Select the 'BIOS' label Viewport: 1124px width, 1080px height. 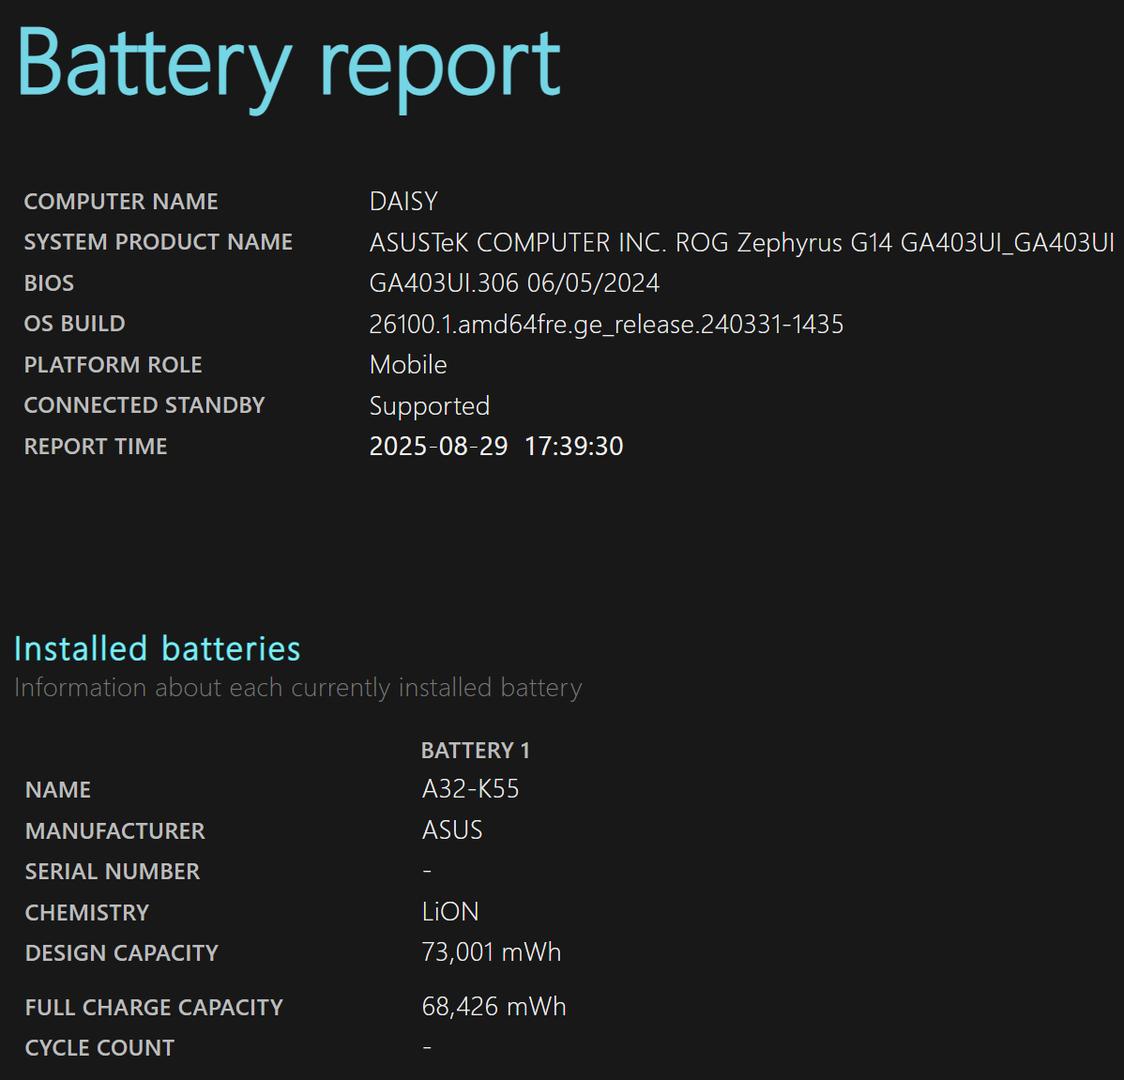click(x=49, y=283)
